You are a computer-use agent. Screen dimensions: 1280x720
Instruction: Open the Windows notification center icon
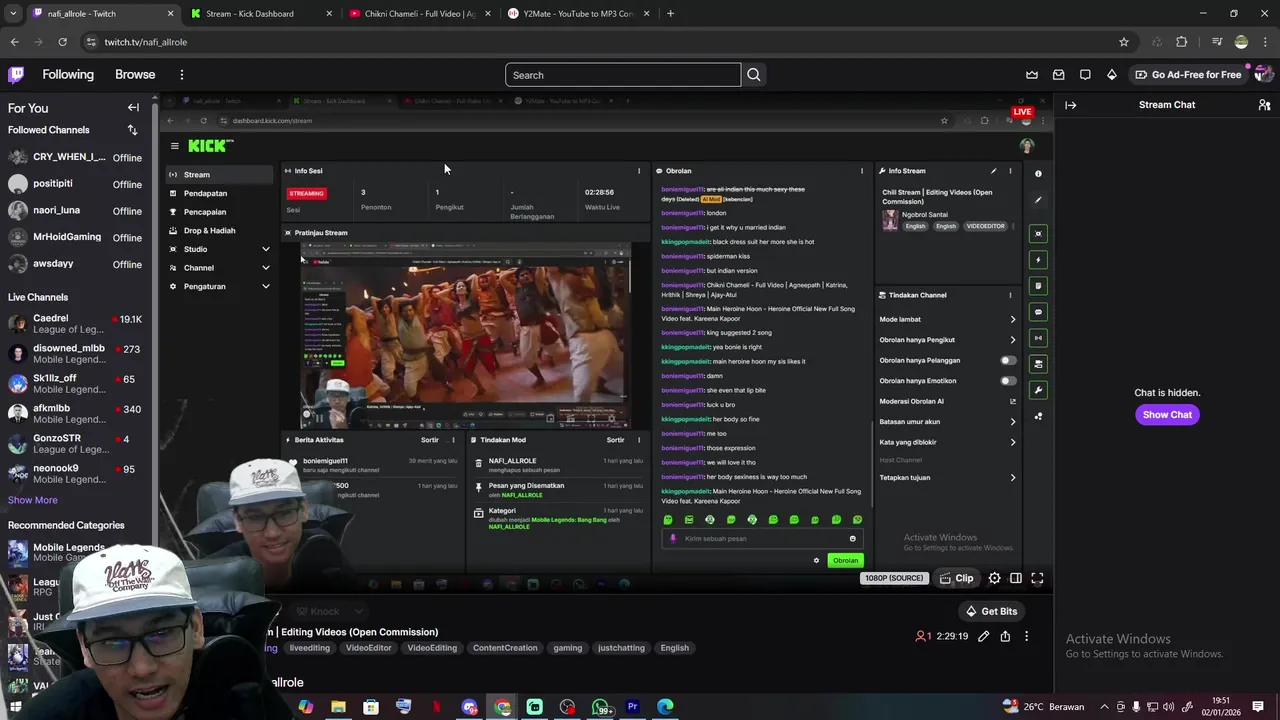[x=1258, y=707]
